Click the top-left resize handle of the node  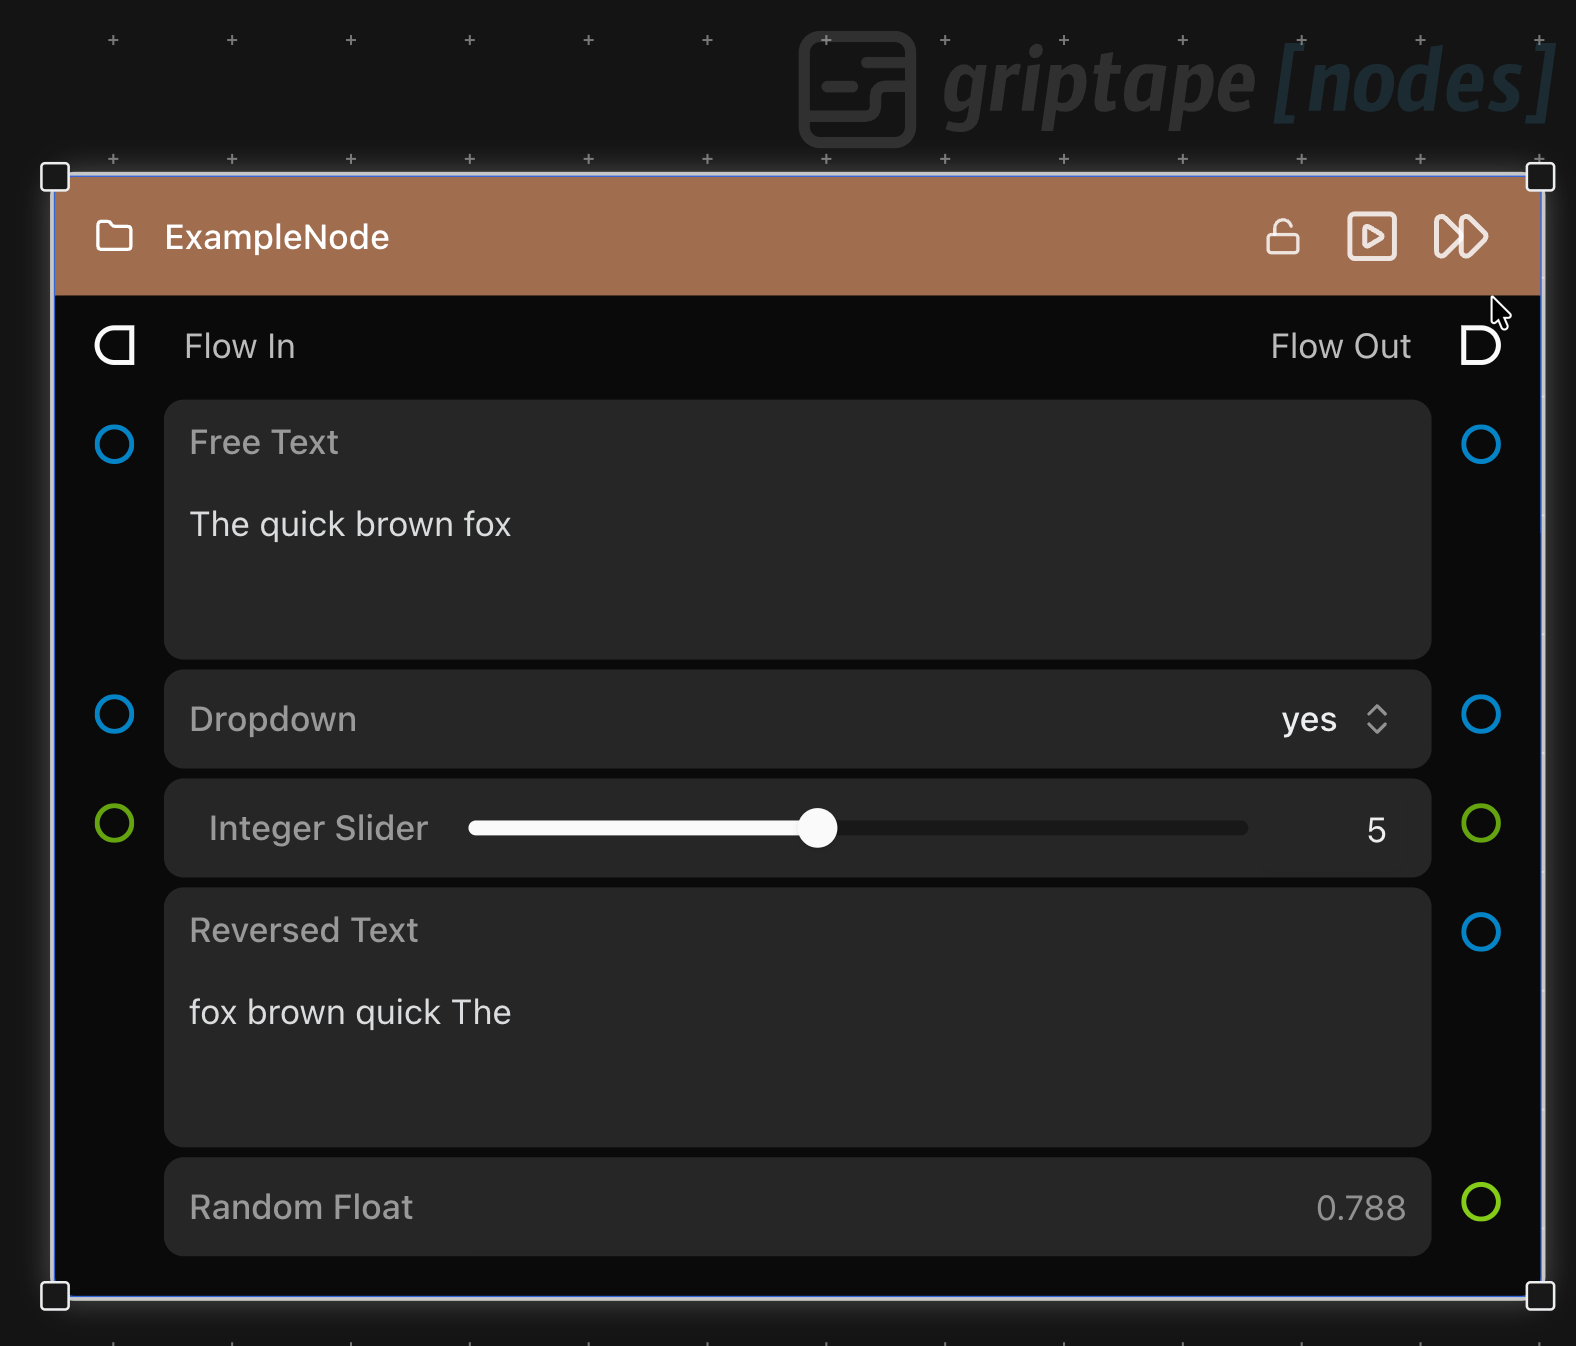pos(55,177)
